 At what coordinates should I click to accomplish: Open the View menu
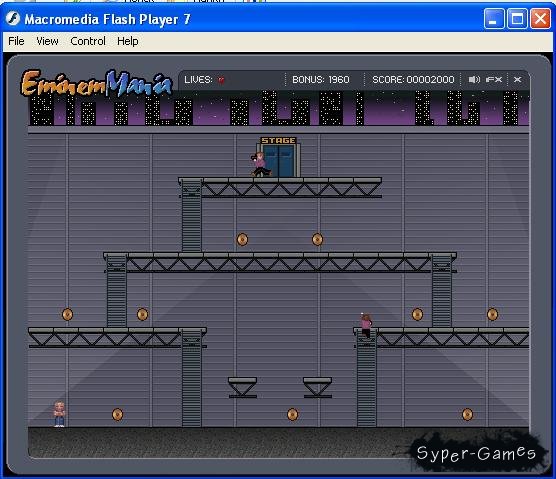47,41
